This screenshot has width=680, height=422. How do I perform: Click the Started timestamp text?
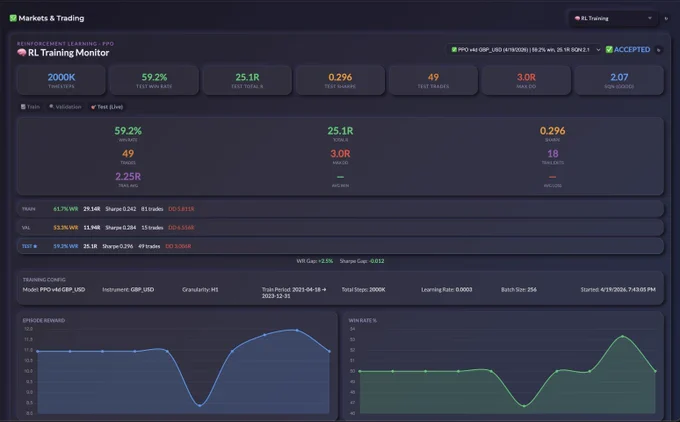tap(618, 289)
